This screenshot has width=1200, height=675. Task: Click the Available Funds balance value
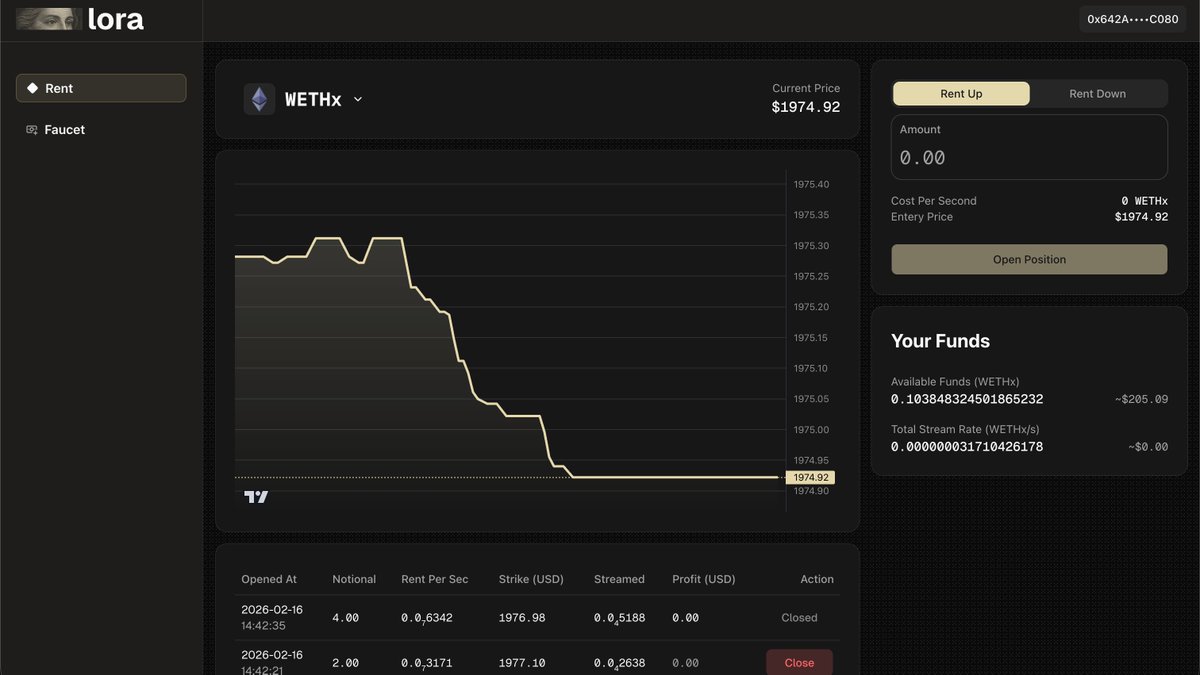tap(969, 399)
